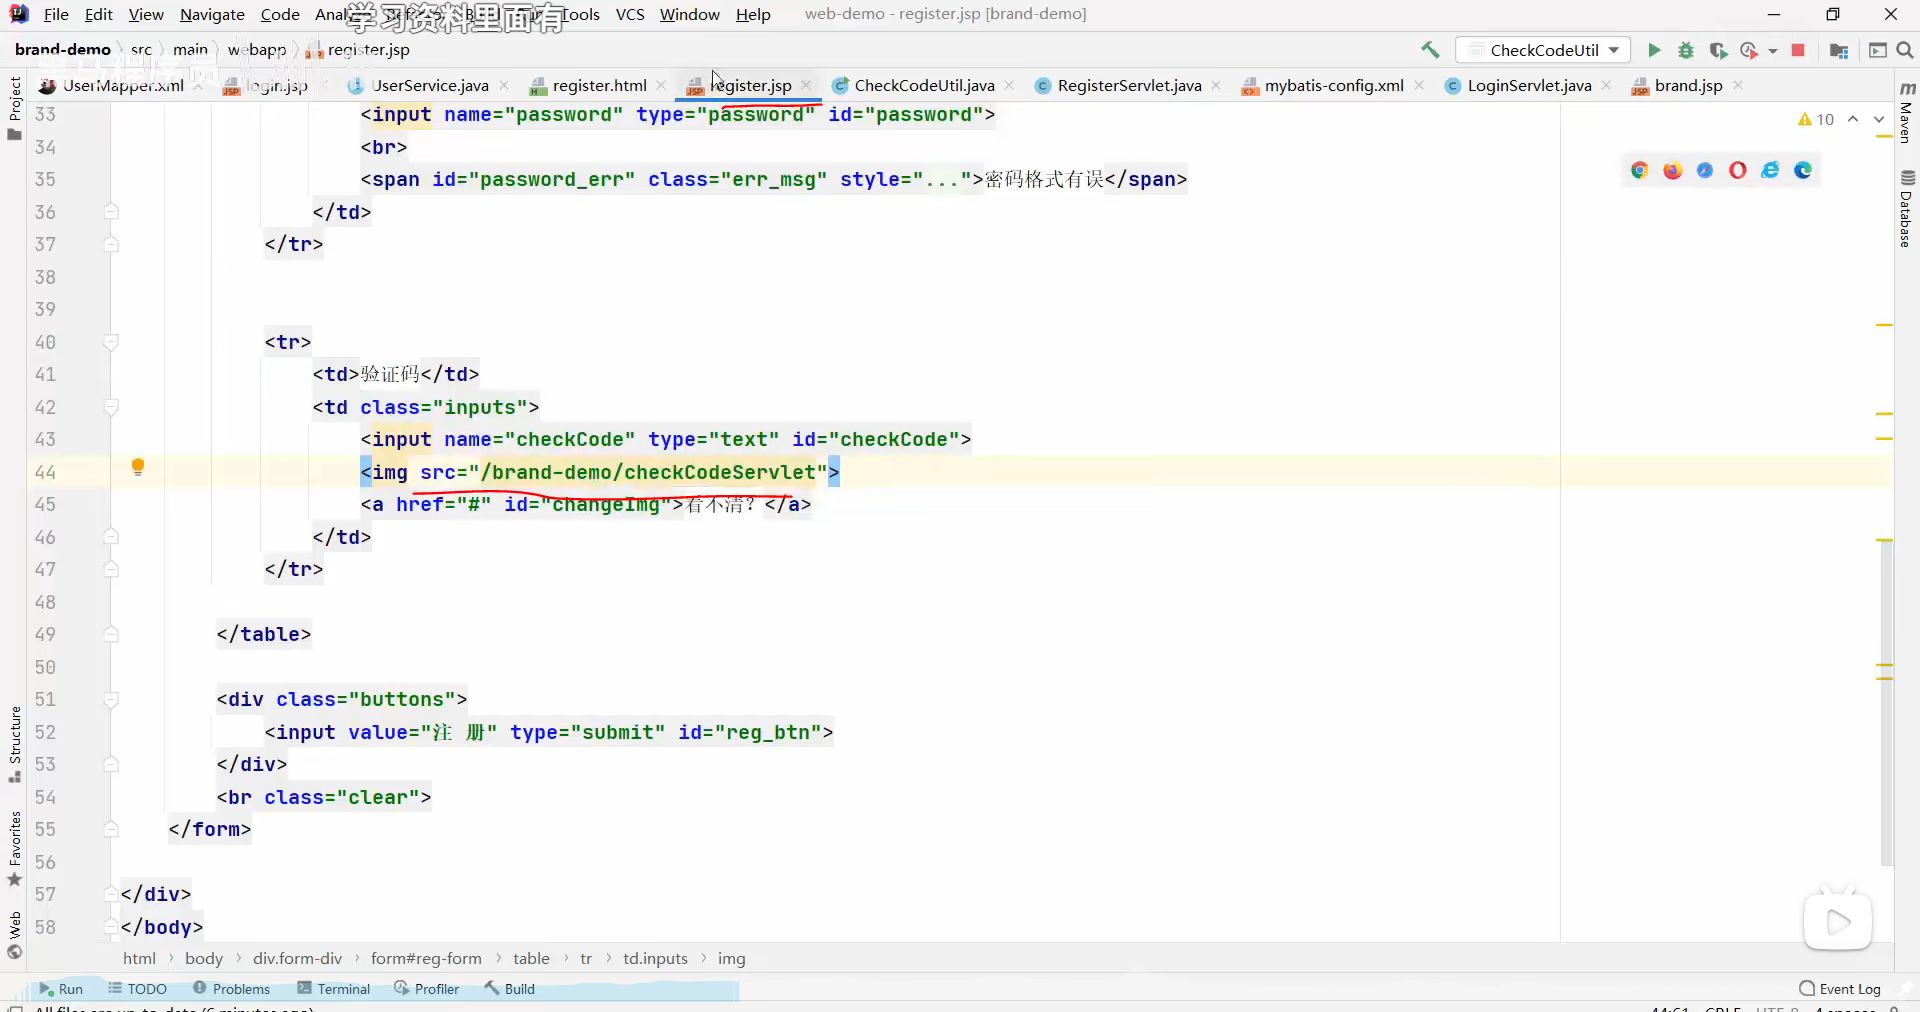The image size is (1920, 1012).
Task: Open the File menu
Action: click(x=56, y=14)
